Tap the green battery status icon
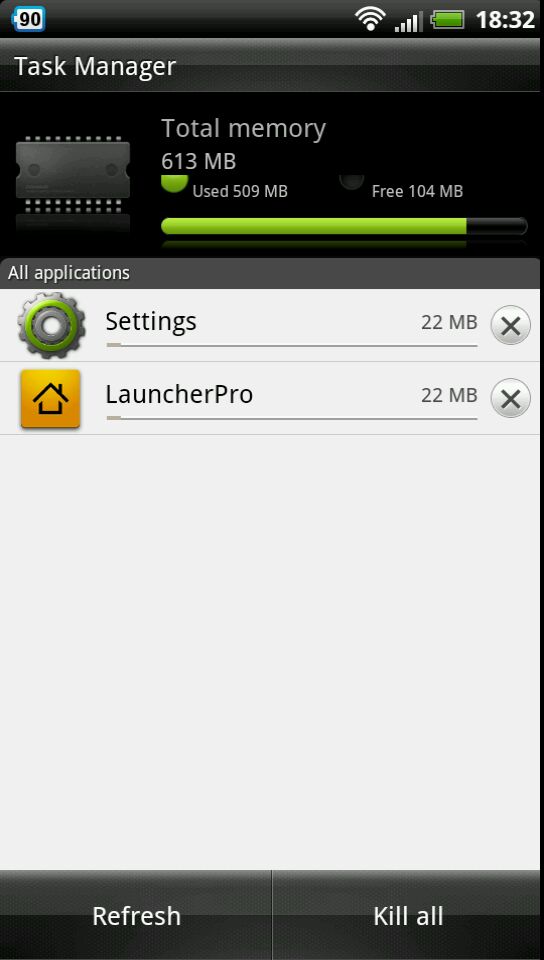 pyautogui.click(x=449, y=20)
